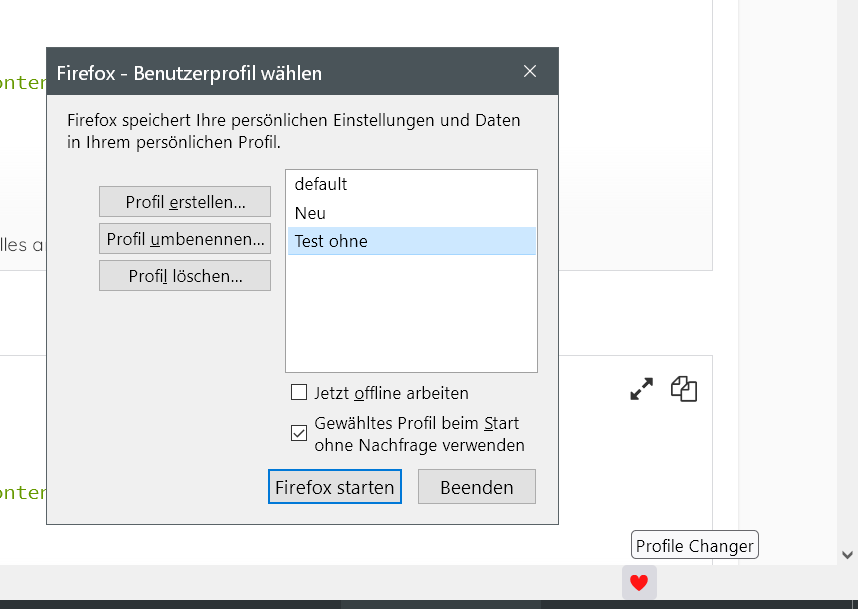Select the default profile in list
This screenshot has height=609, width=858.
(x=321, y=184)
